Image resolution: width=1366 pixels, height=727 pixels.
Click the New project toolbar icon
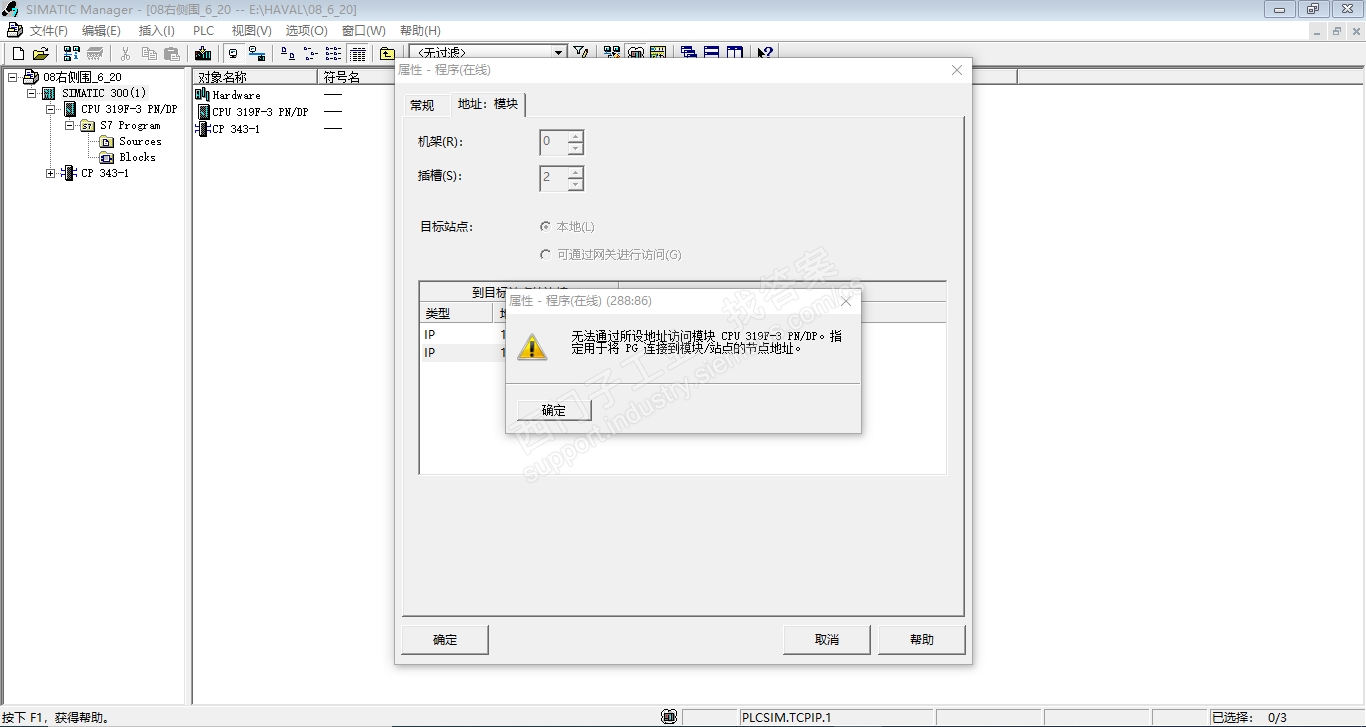tap(18, 53)
